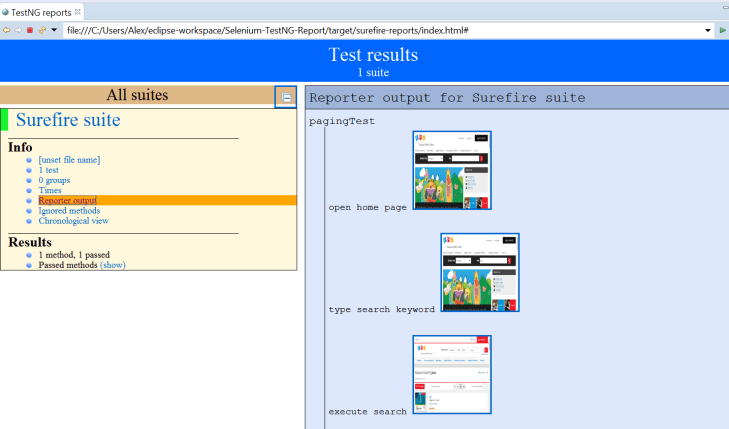Click the 'execute search' step text

coord(367,412)
